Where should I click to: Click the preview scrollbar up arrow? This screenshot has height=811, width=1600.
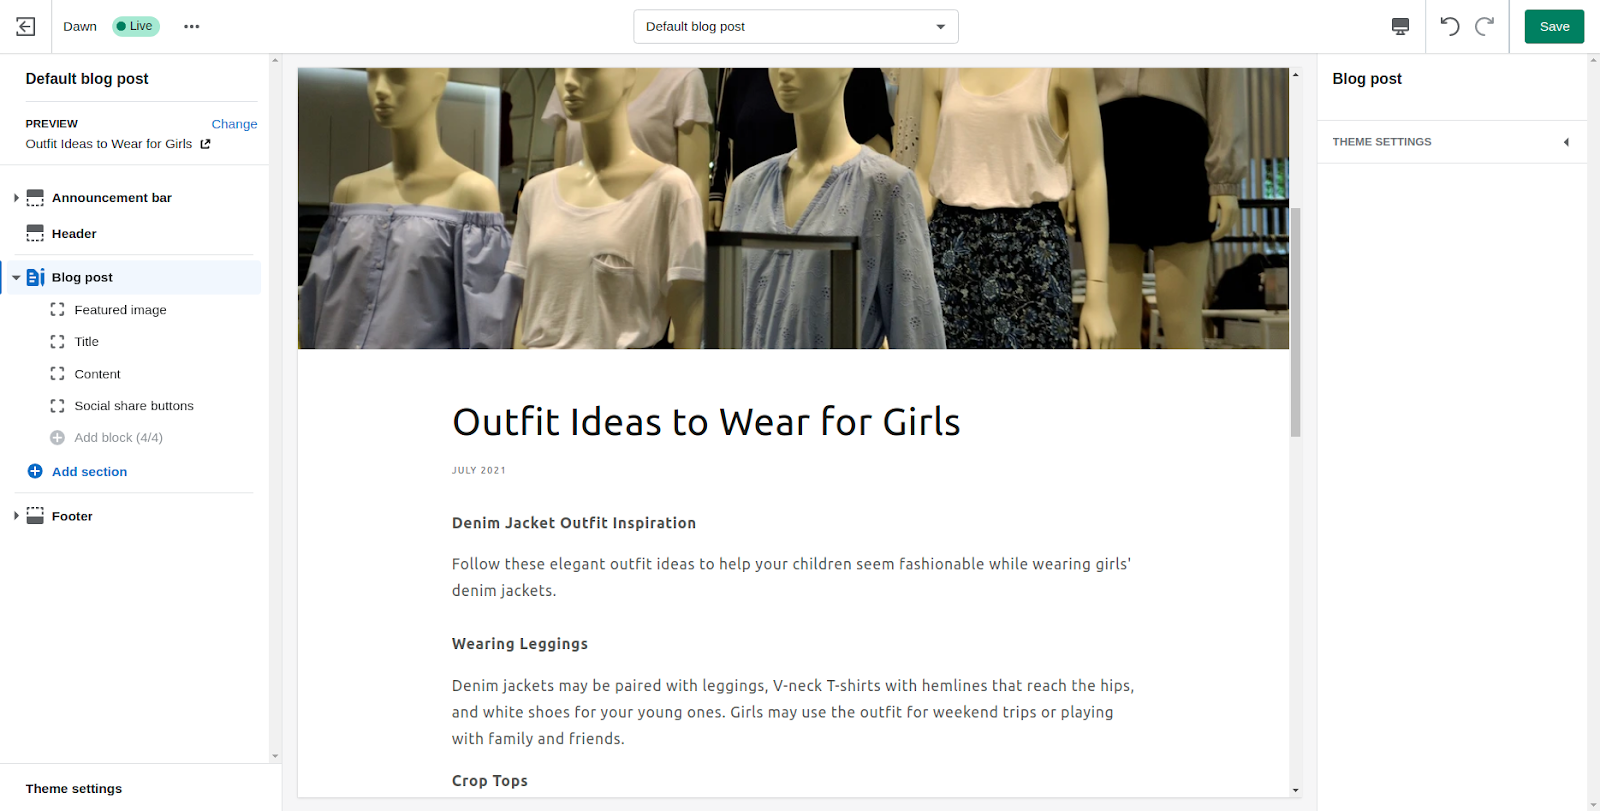[1295, 75]
